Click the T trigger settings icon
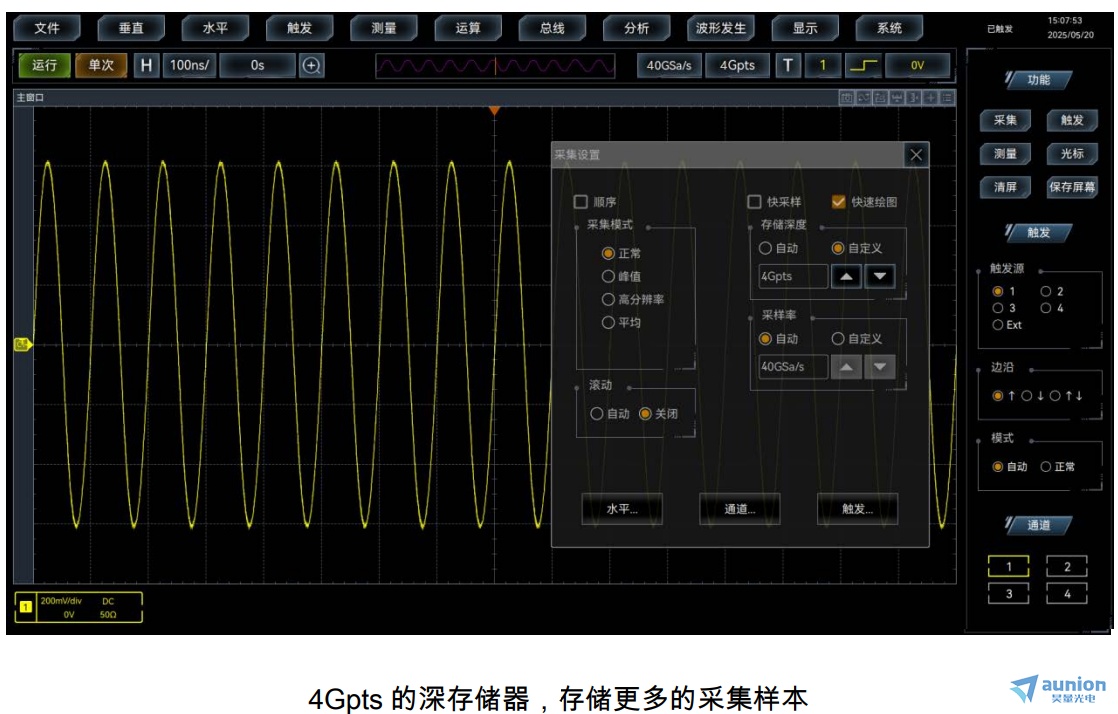The width and height of the screenshot is (1118, 714). (788, 66)
